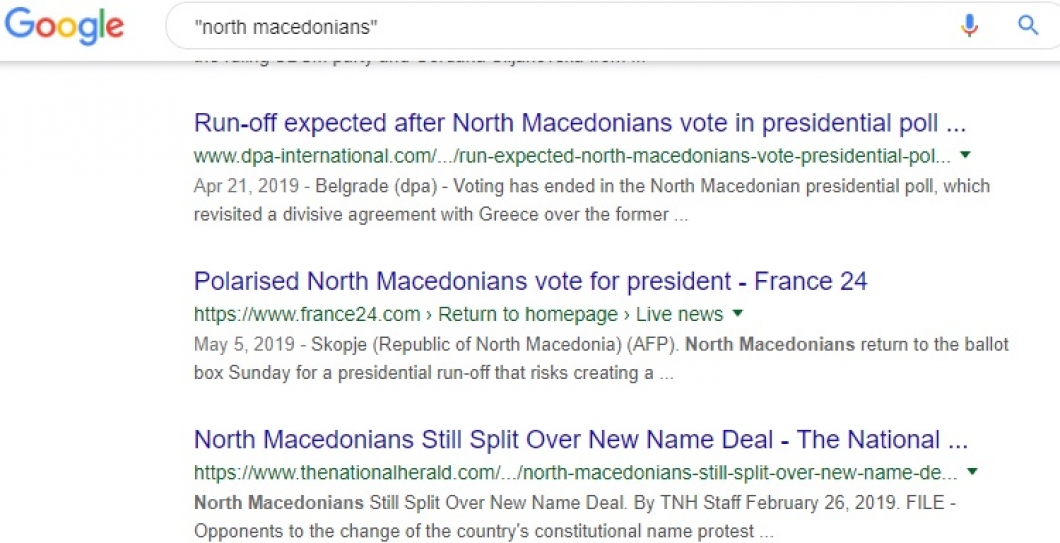1060x543 pixels.
Task: Expand dropdown arrow beside dpa-international URL
Action: (967, 155)
